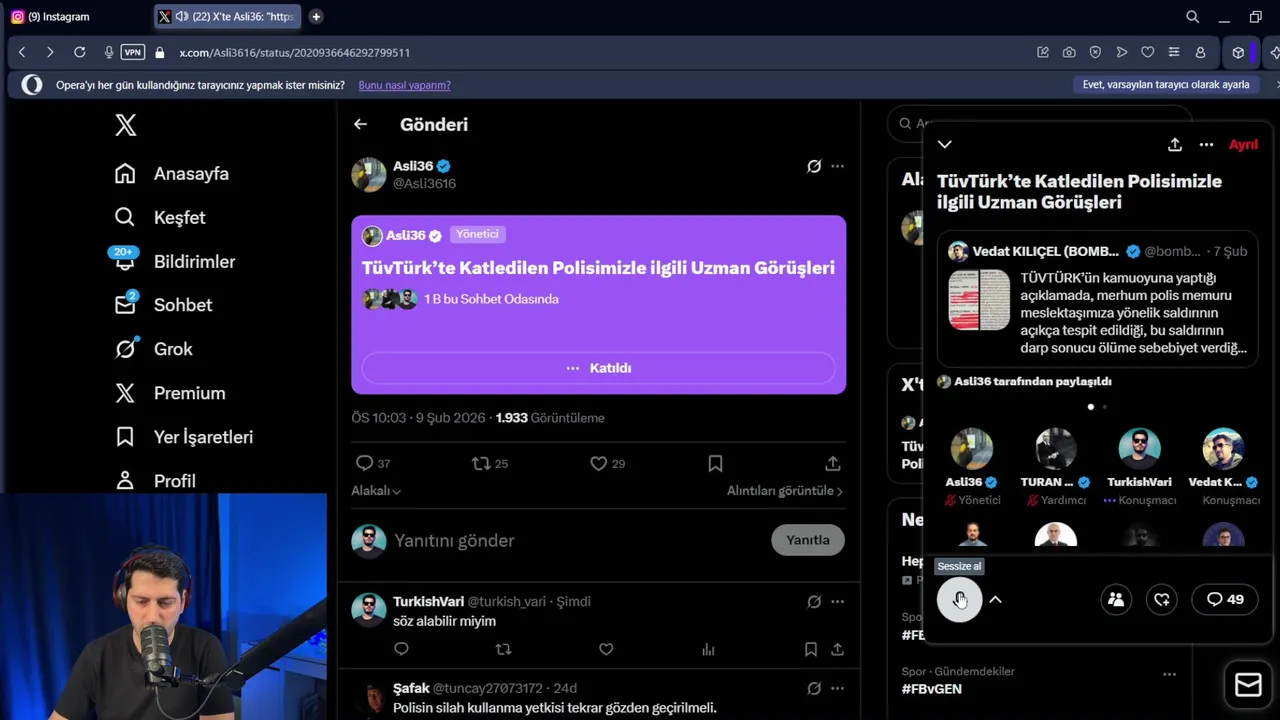This screenshot has height=720, width=1280.
Task: Click repost icon with 25 count
Action: [481, 463]
